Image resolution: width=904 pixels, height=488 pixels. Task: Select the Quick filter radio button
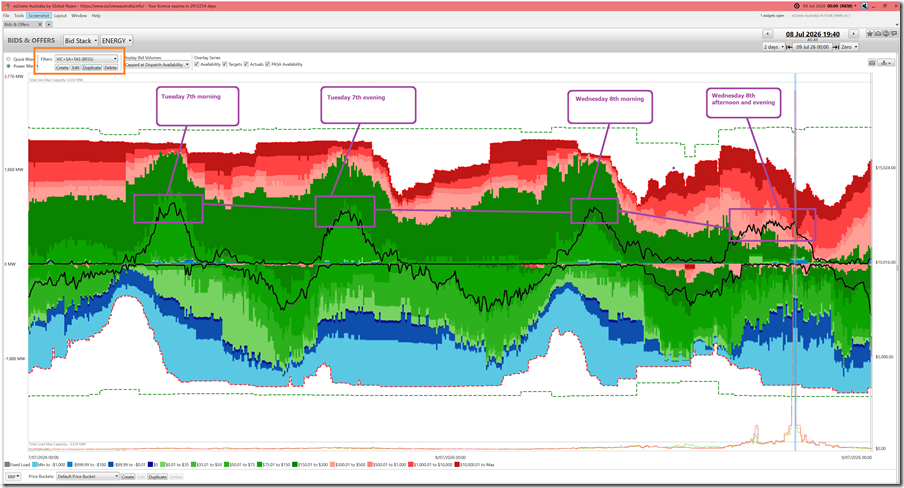[9, 59]
